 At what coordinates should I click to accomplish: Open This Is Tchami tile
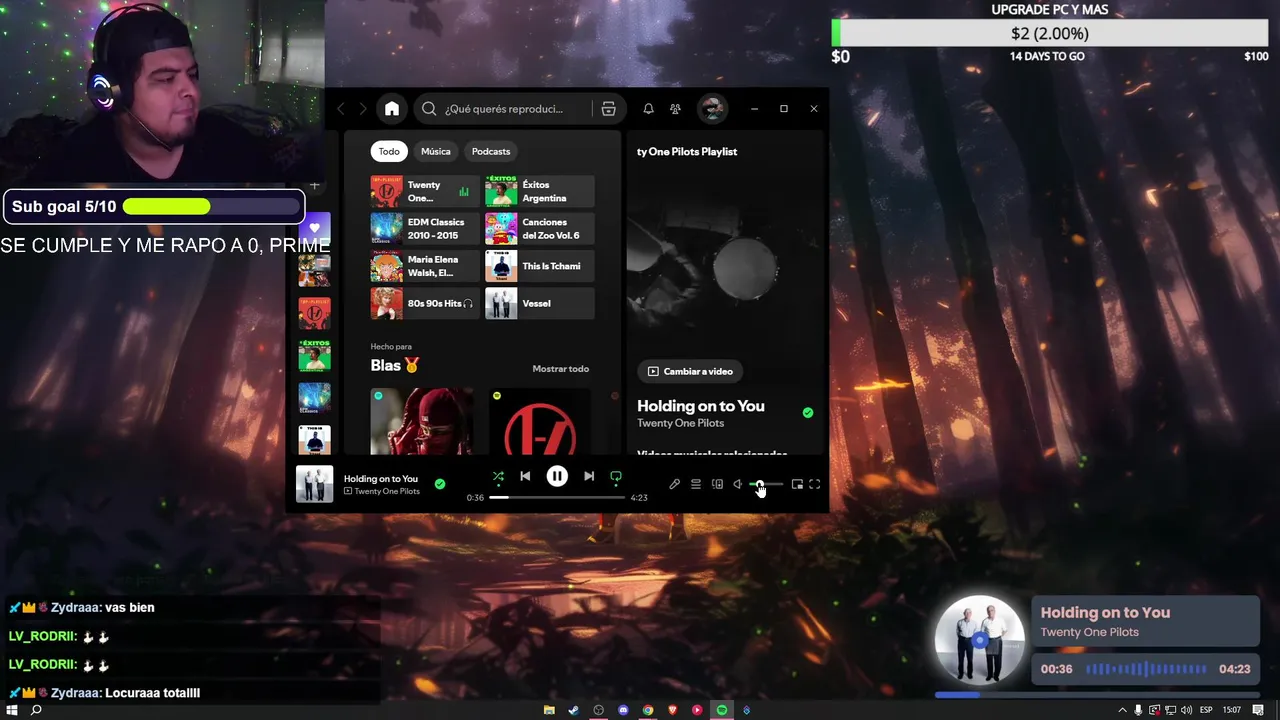540,266
